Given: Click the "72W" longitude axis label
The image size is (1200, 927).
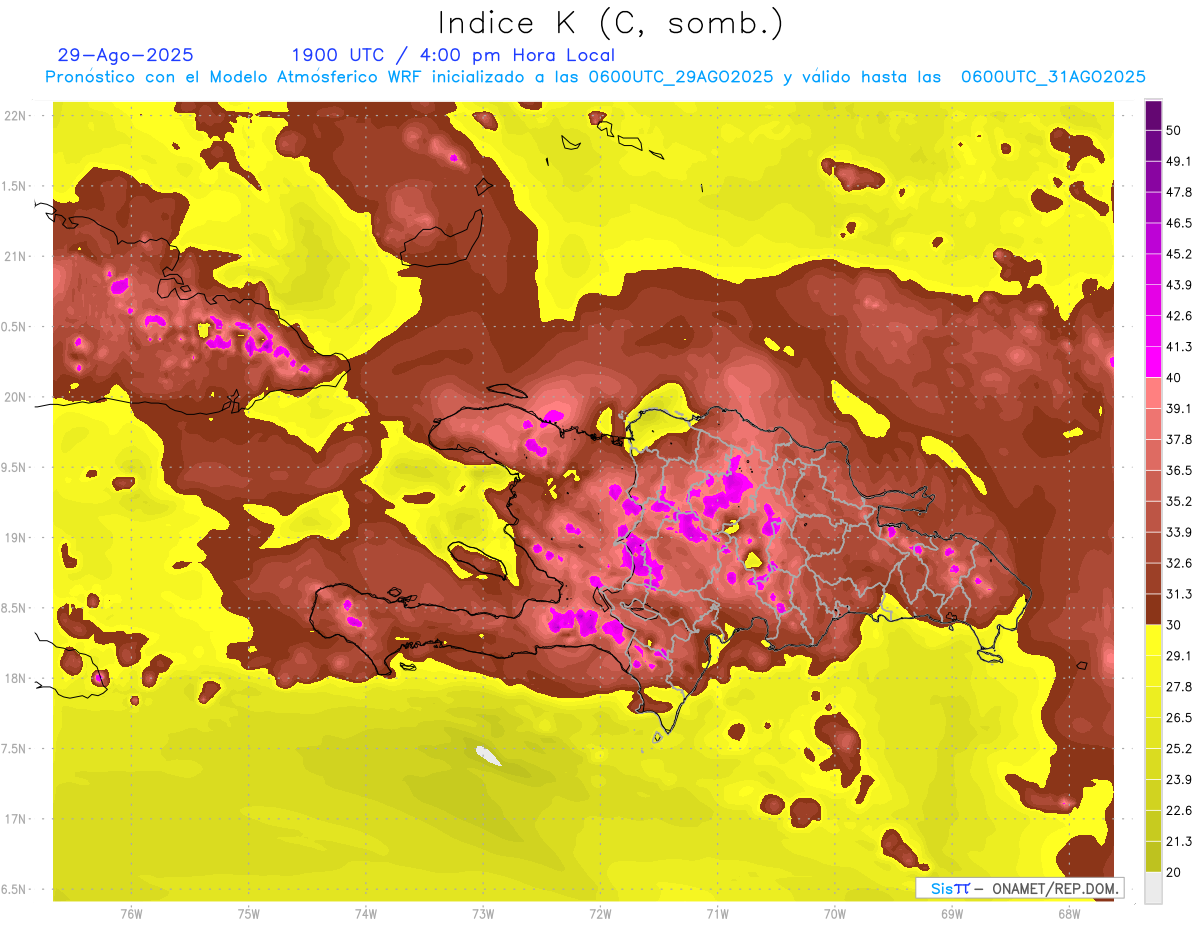Looking at the screenshot, I should point(600,913).
